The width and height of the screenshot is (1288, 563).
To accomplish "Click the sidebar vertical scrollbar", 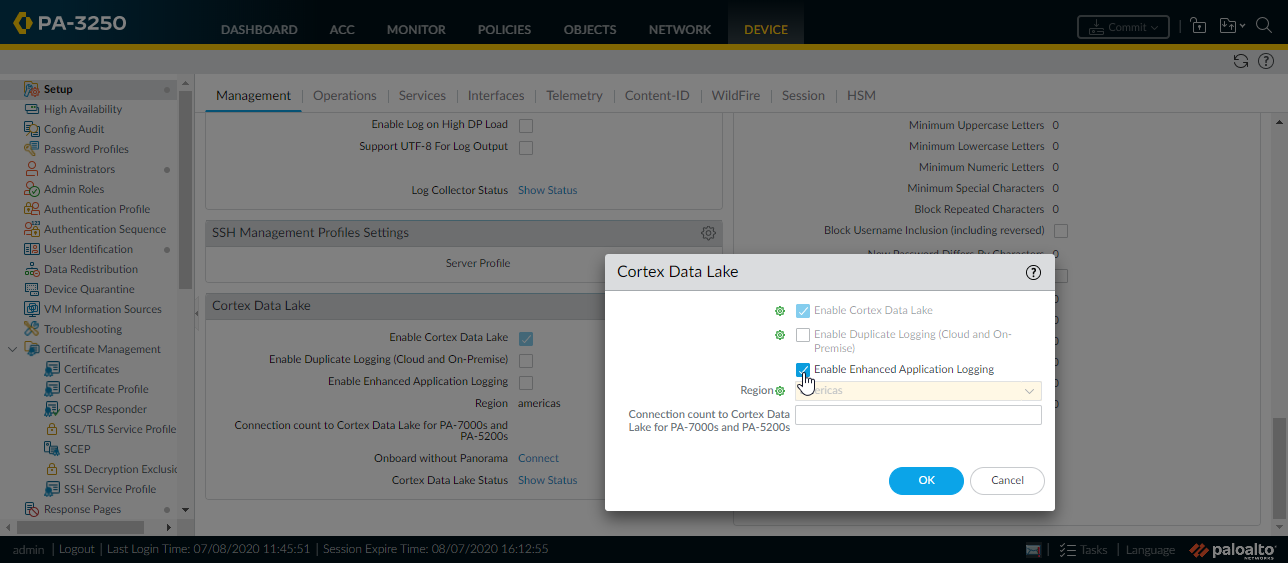I will 185,190.
